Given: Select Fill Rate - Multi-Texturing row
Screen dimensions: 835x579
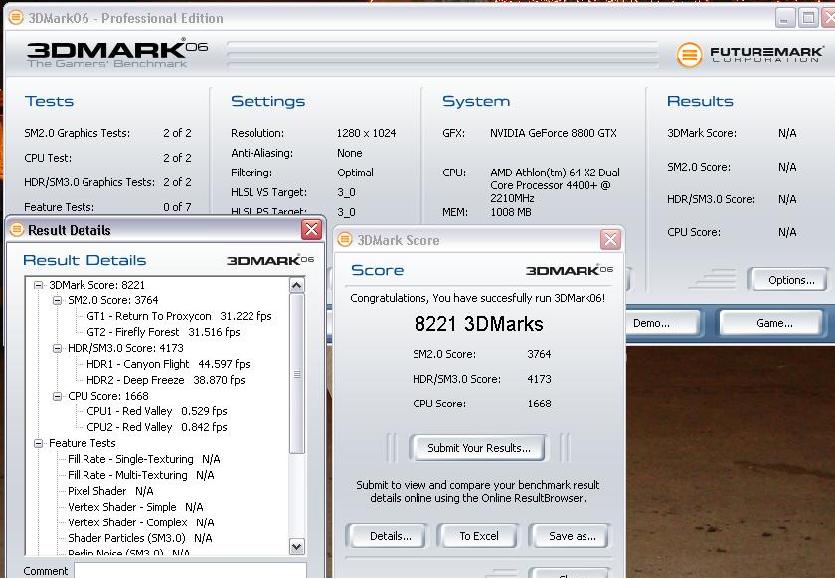Looking at the screenshot, I should point(141,475).
